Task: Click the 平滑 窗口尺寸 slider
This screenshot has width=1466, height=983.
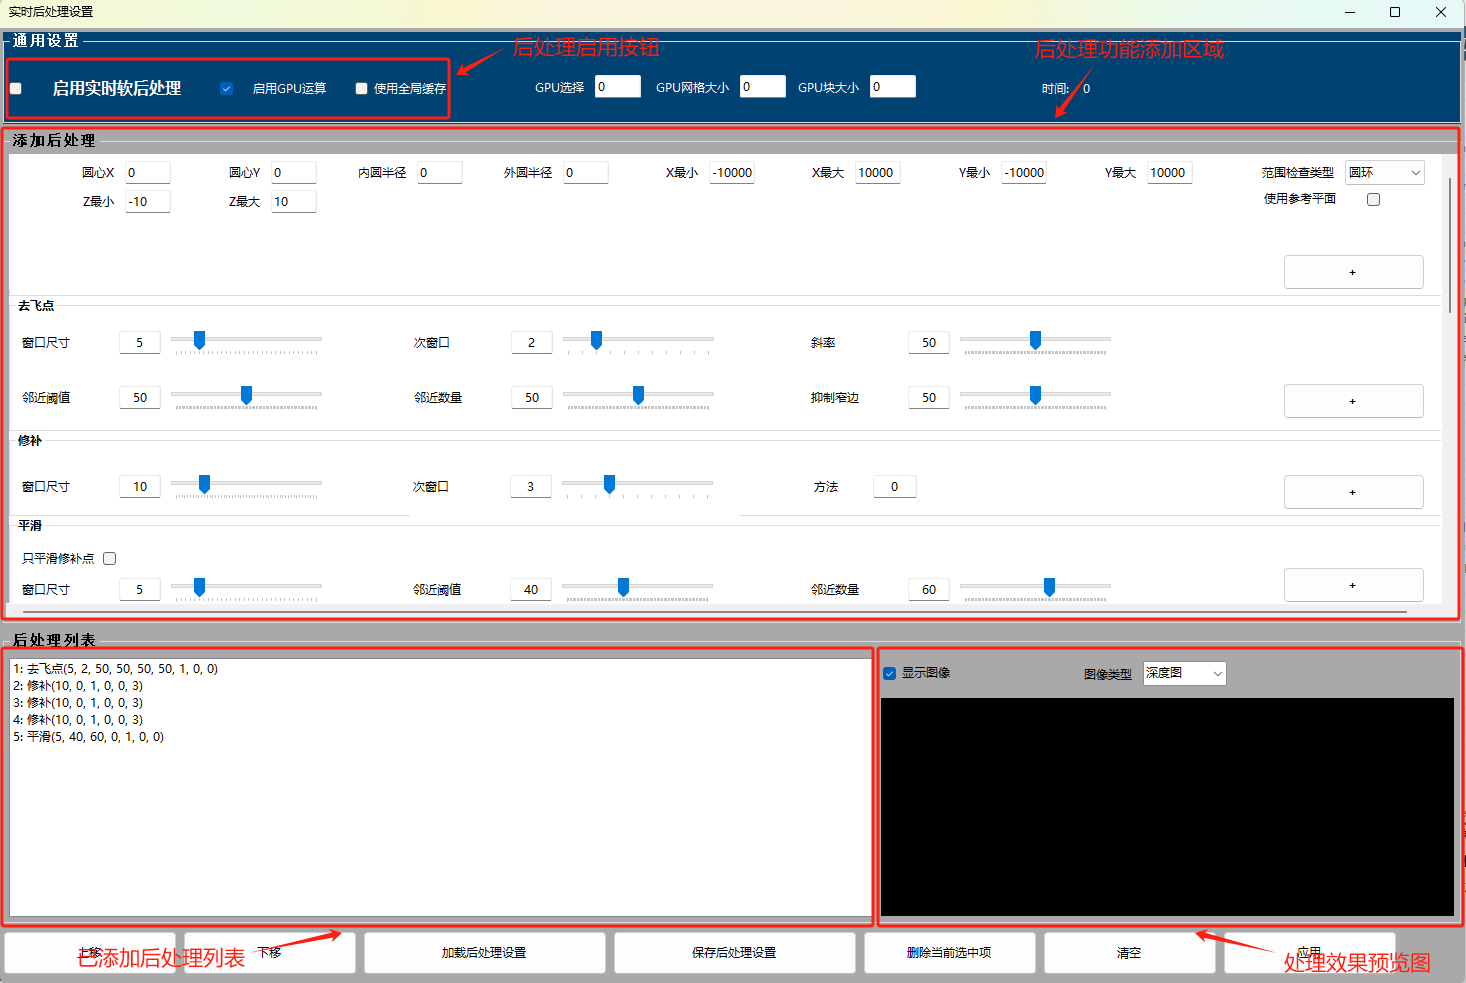Action: pos(247,590)
